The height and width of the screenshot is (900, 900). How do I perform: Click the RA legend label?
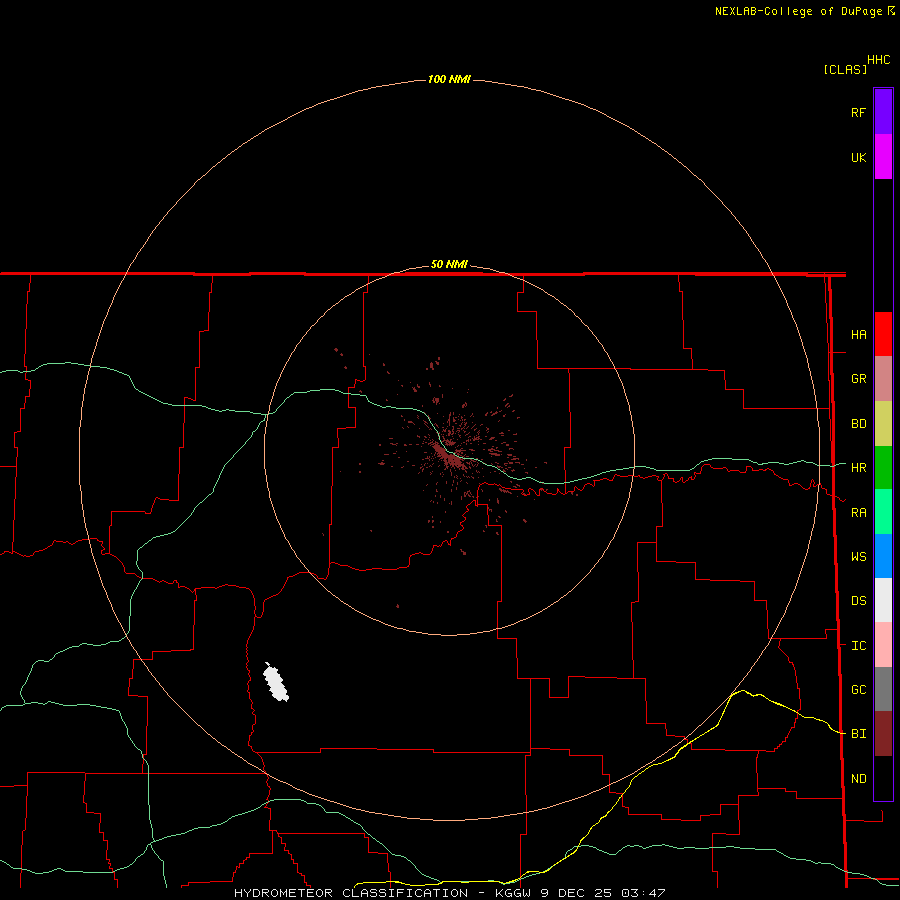click(858, 513)
